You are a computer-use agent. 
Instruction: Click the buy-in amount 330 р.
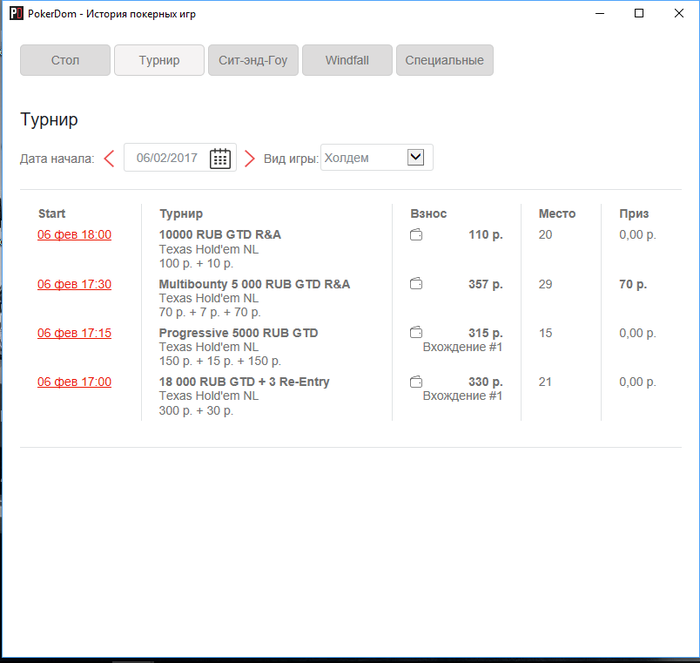[486, 382]
